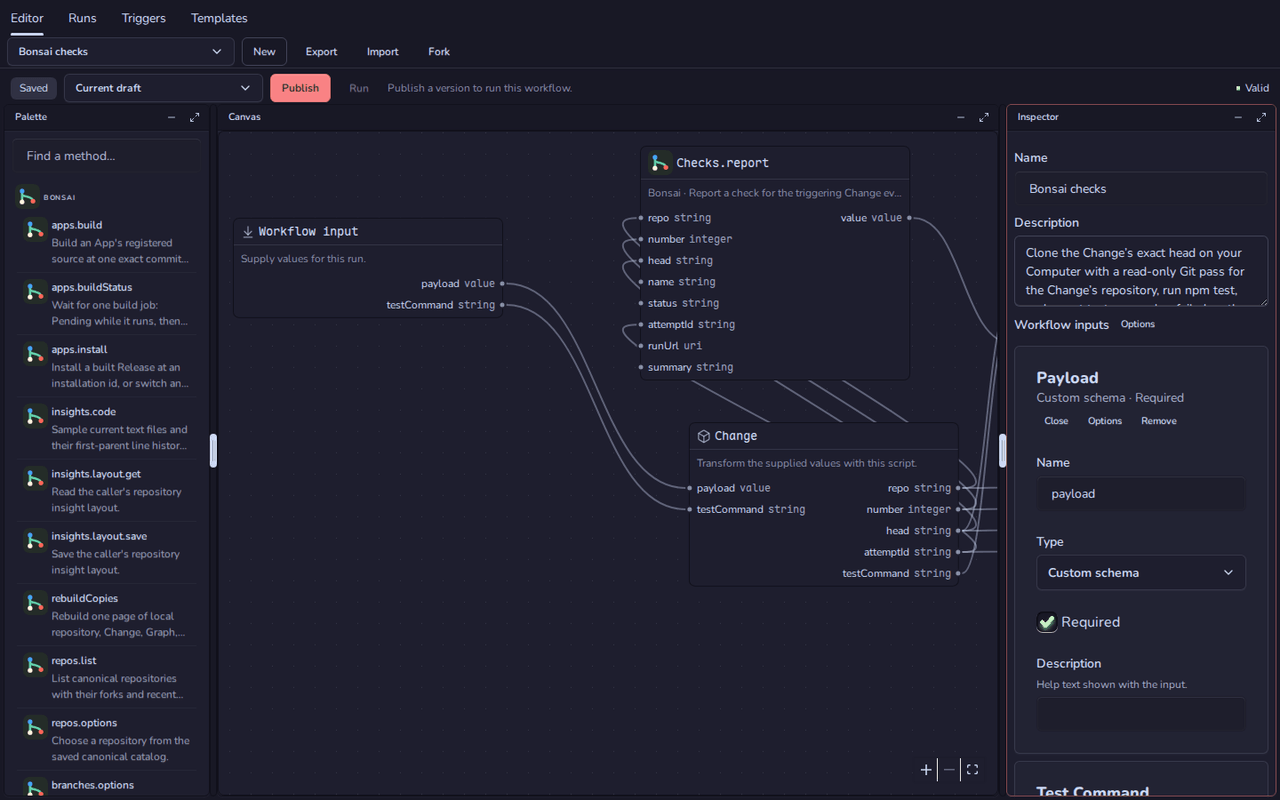Click the Change node cube icon
Viewport: 1280px width, 800px height.
703,436
